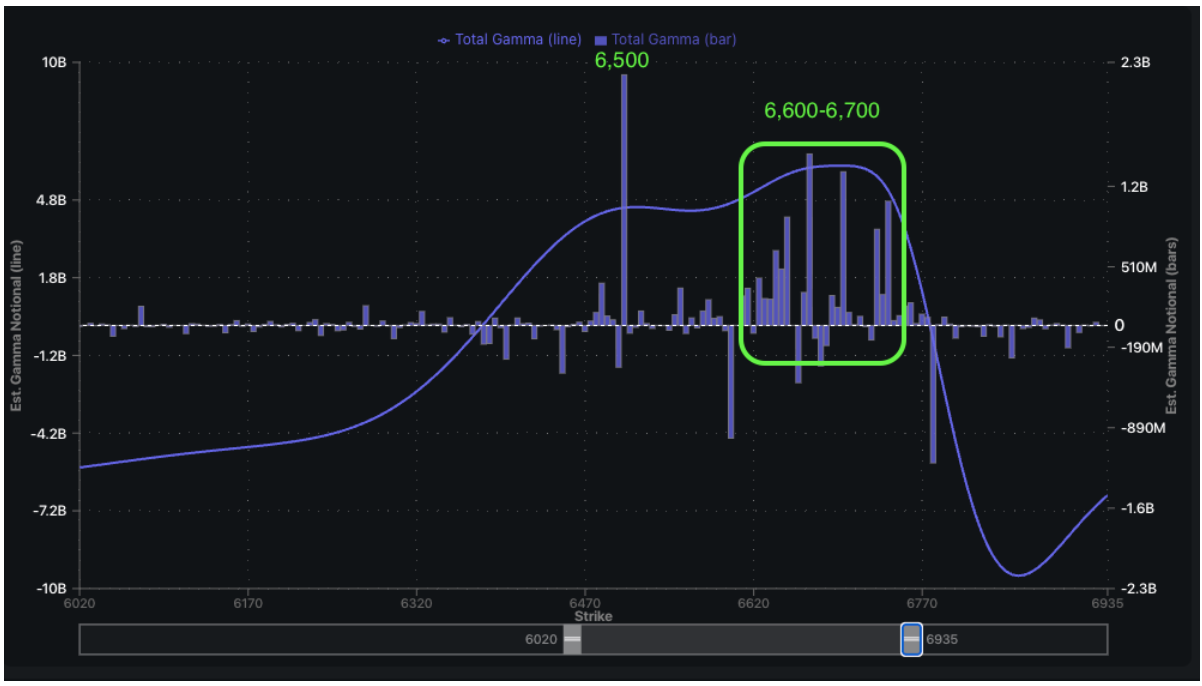1202x686 pixels.
Task: Toggle the Total Gamma (bar) legend entry
Action: 665,40
